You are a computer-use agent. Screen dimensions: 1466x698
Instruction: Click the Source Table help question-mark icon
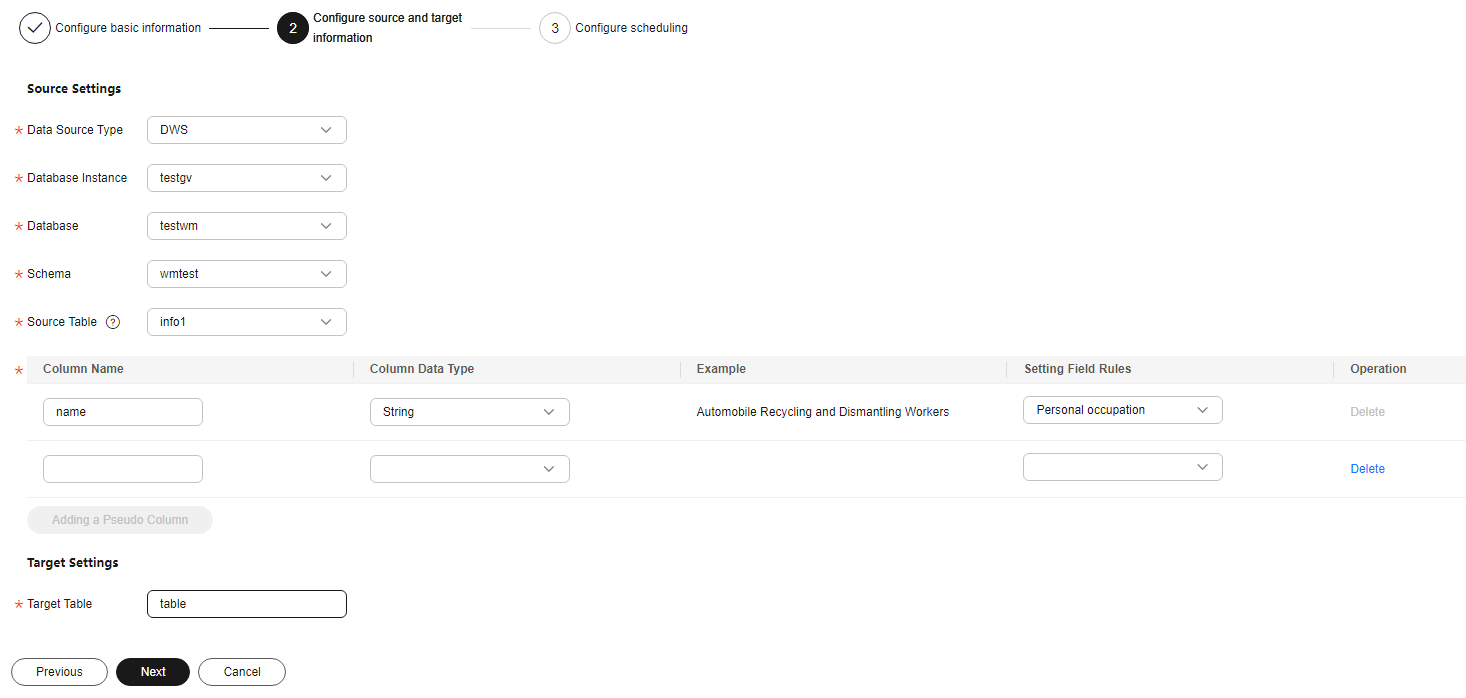pyautogui.click(x=113, y=322)
